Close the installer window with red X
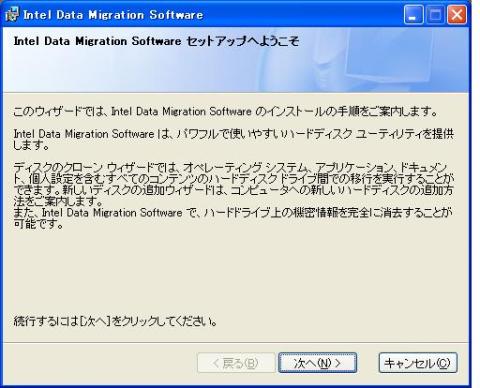Image resolution: width=480 pixels, height=388 pixels. 457,15
